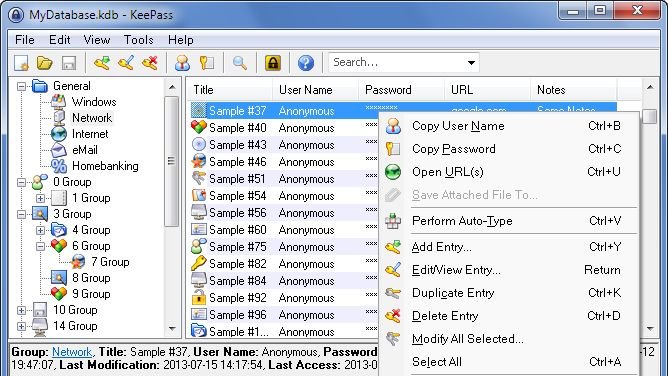Click the key icon of Sample #82

(199, 263)
